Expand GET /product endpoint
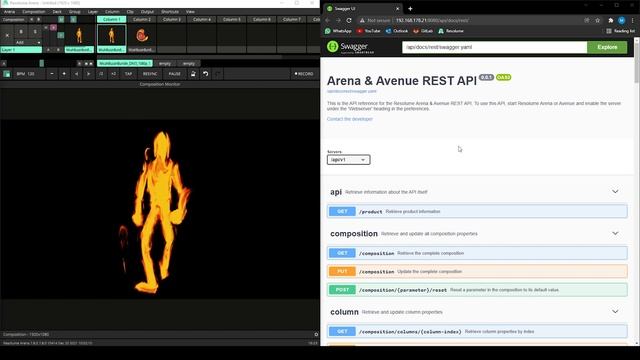 tap(477, 211)
